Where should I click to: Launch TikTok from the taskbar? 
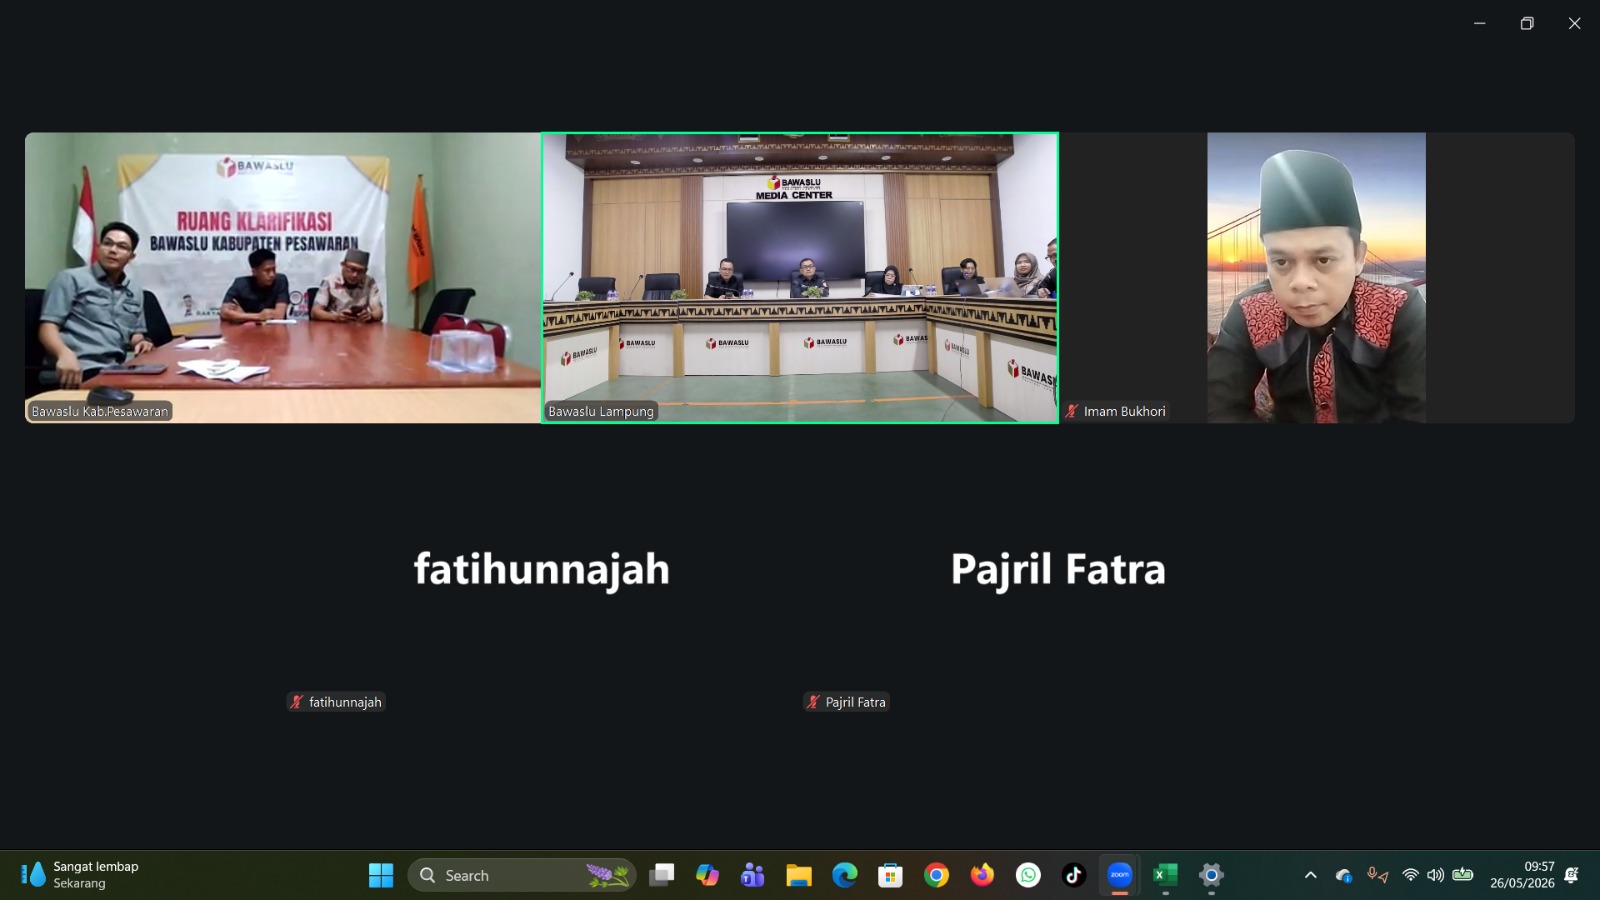pyautogui.click(x=1074, y=875)
